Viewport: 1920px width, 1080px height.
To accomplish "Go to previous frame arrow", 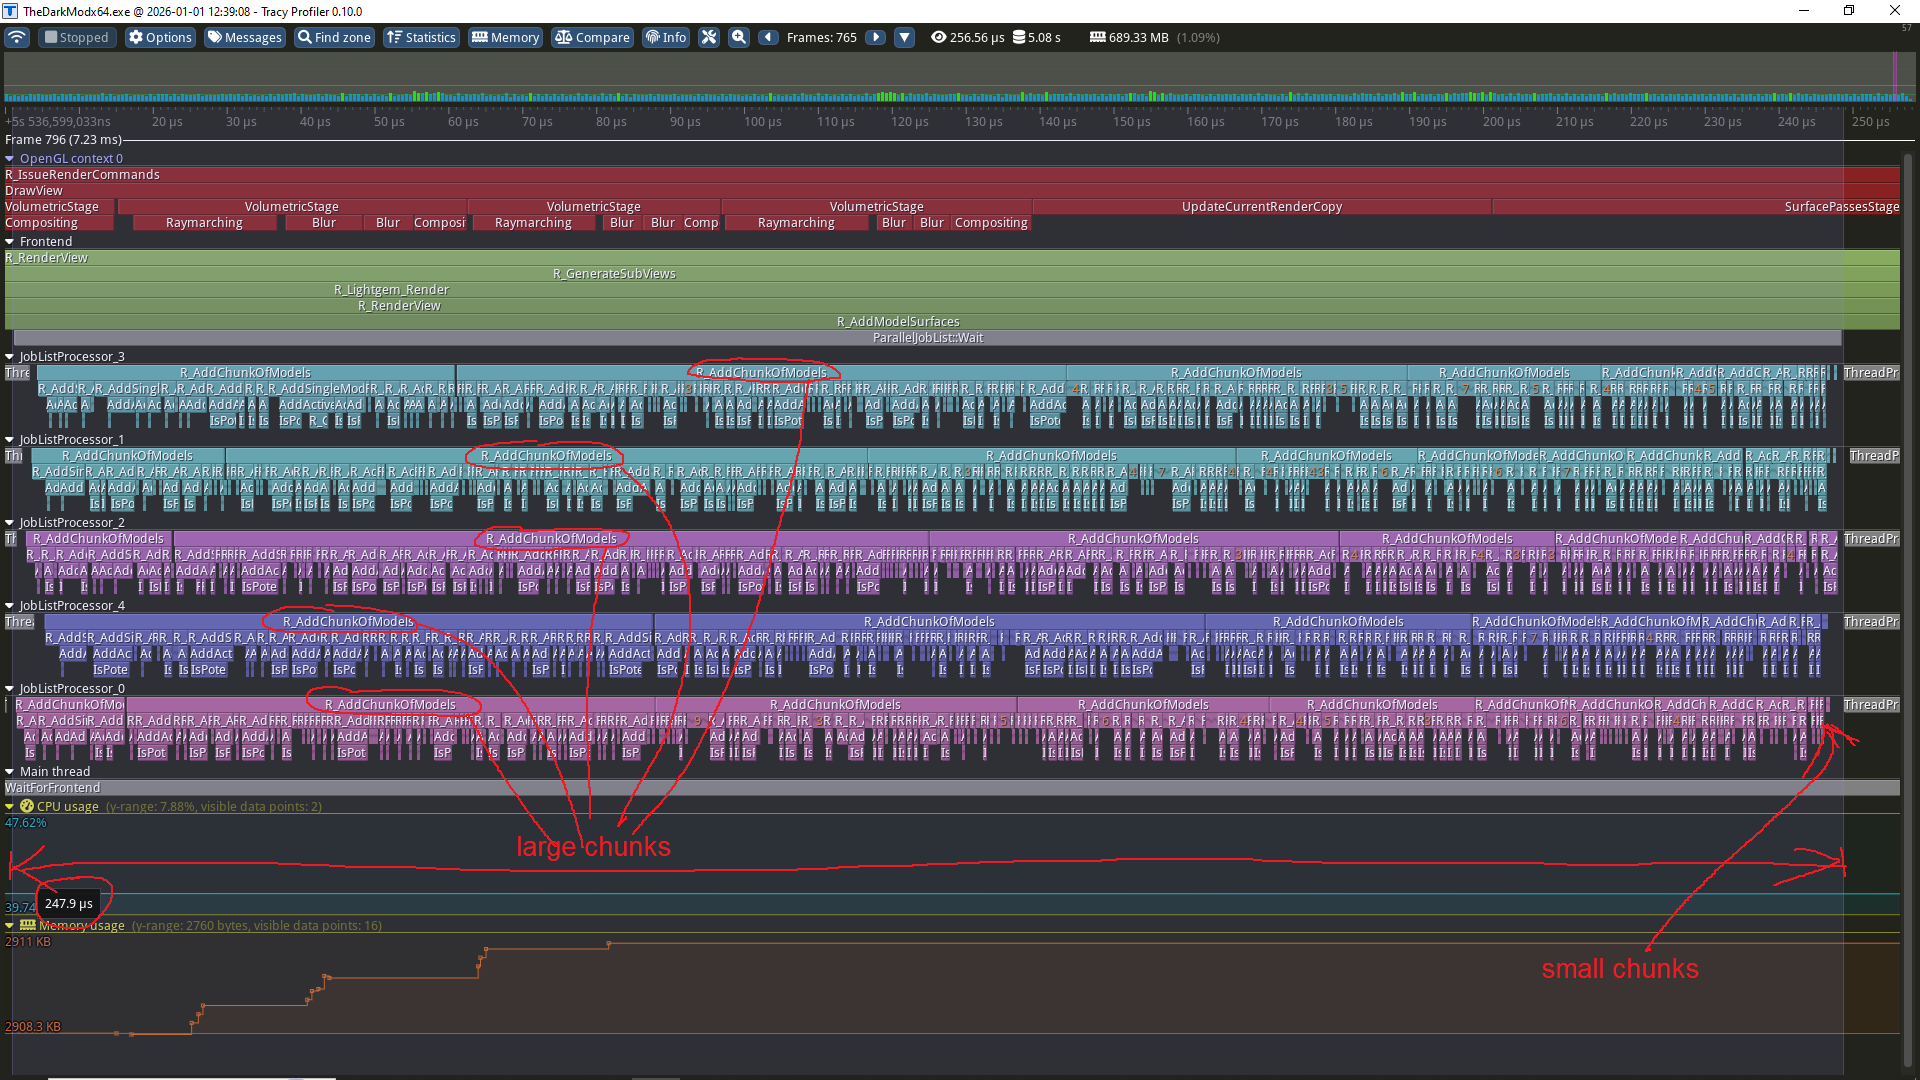I will point(768,37).
